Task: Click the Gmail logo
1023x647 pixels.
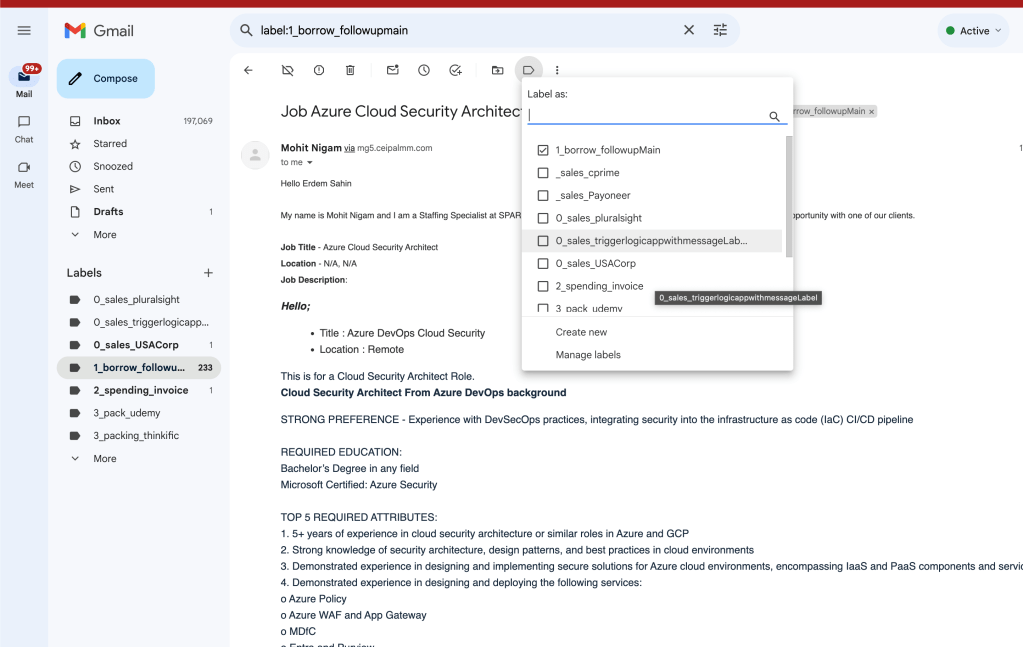Action: point(99,31)
